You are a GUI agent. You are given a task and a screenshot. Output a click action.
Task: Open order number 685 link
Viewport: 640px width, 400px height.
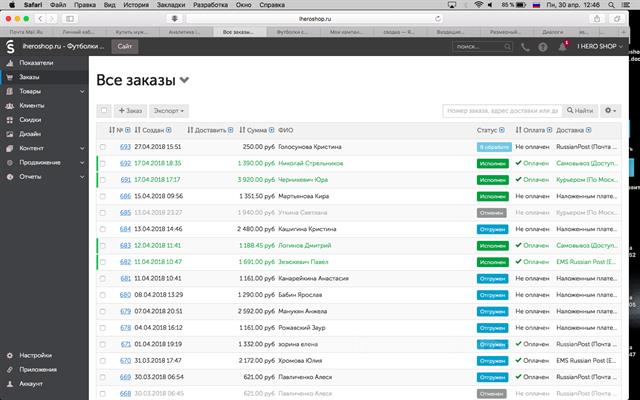click(125, 213)
